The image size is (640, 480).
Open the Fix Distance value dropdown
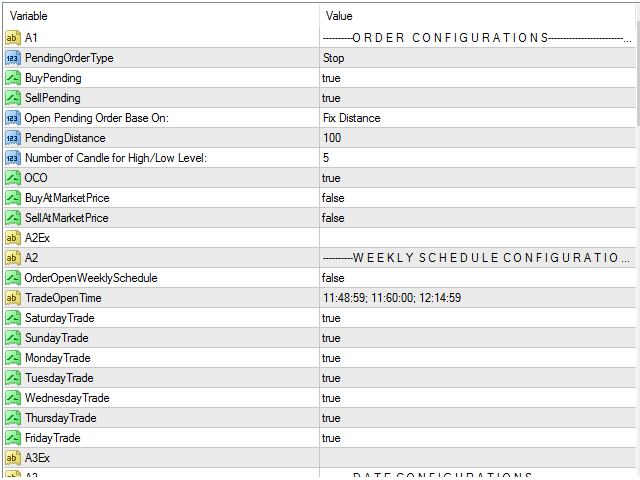click(x=478, y=118)
